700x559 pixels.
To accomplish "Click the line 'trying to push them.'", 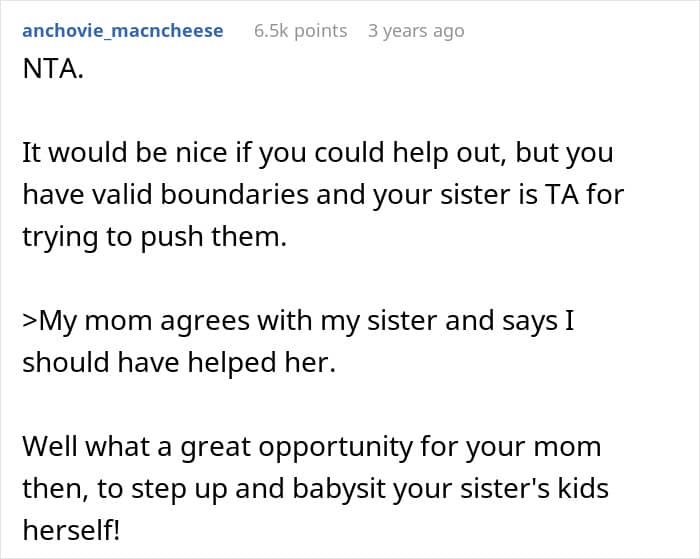I will 154,237.
